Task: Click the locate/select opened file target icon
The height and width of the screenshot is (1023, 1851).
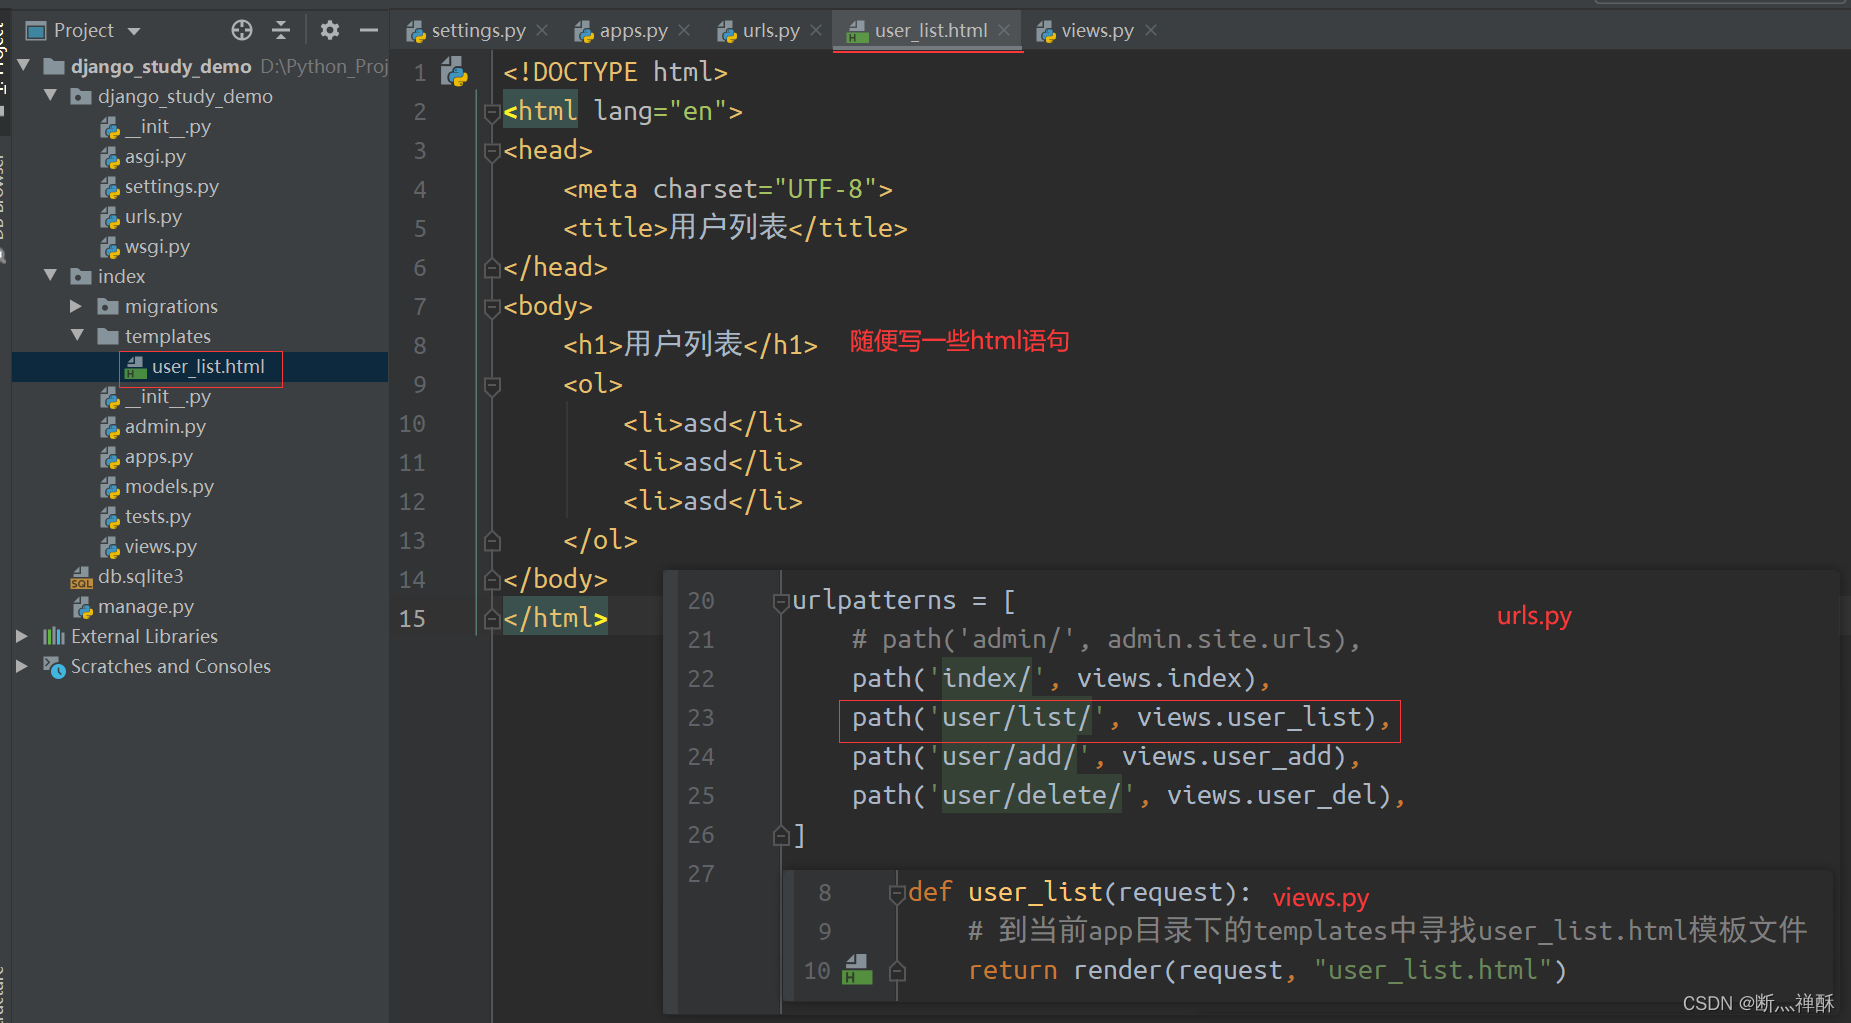Action: coord(242,30)
